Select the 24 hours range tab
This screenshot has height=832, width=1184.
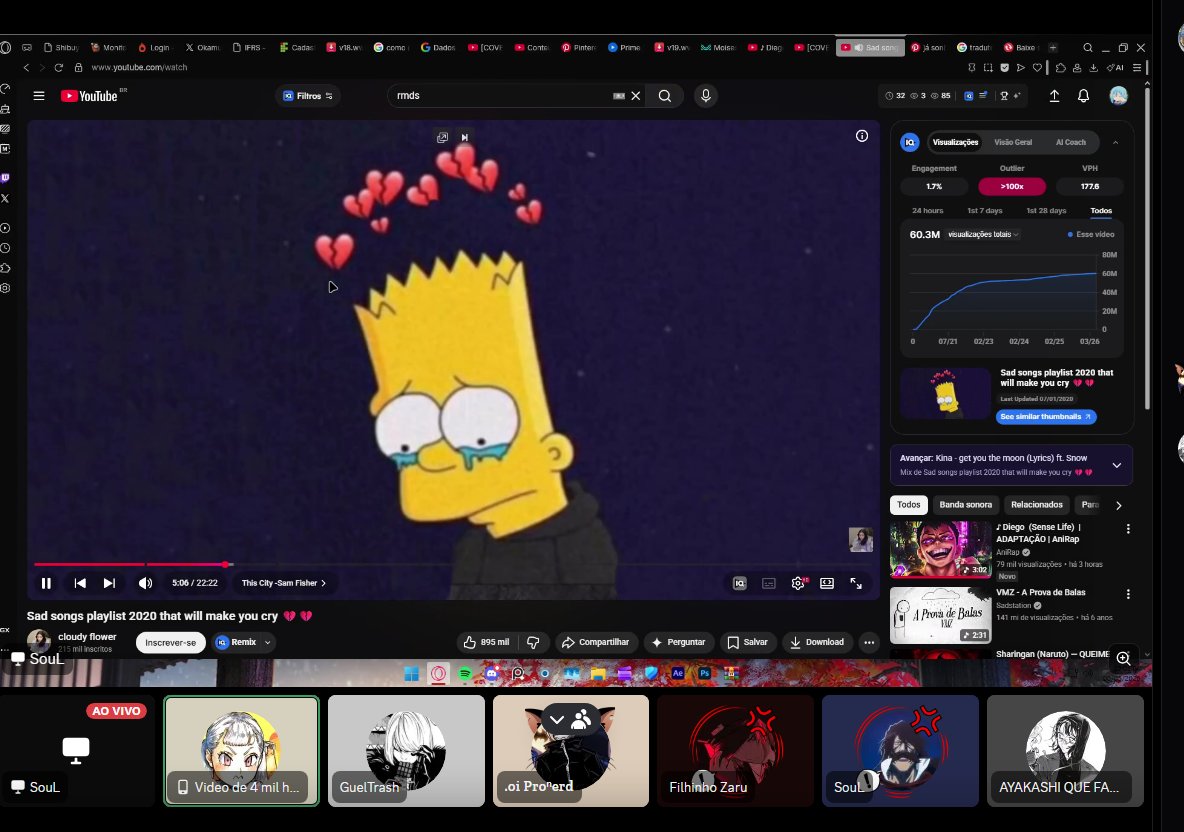tap(927, 211)
